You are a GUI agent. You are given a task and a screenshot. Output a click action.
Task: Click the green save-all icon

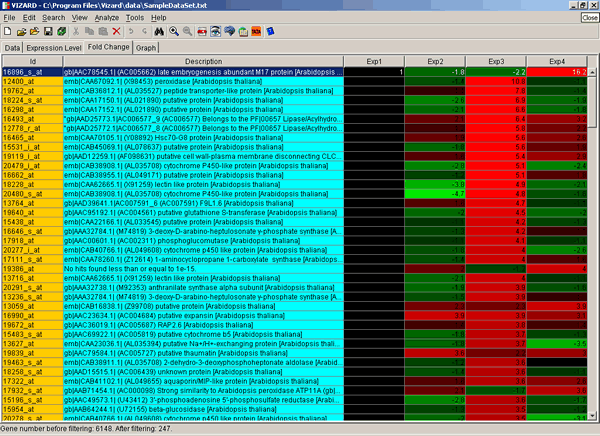[x=61, y=31]
